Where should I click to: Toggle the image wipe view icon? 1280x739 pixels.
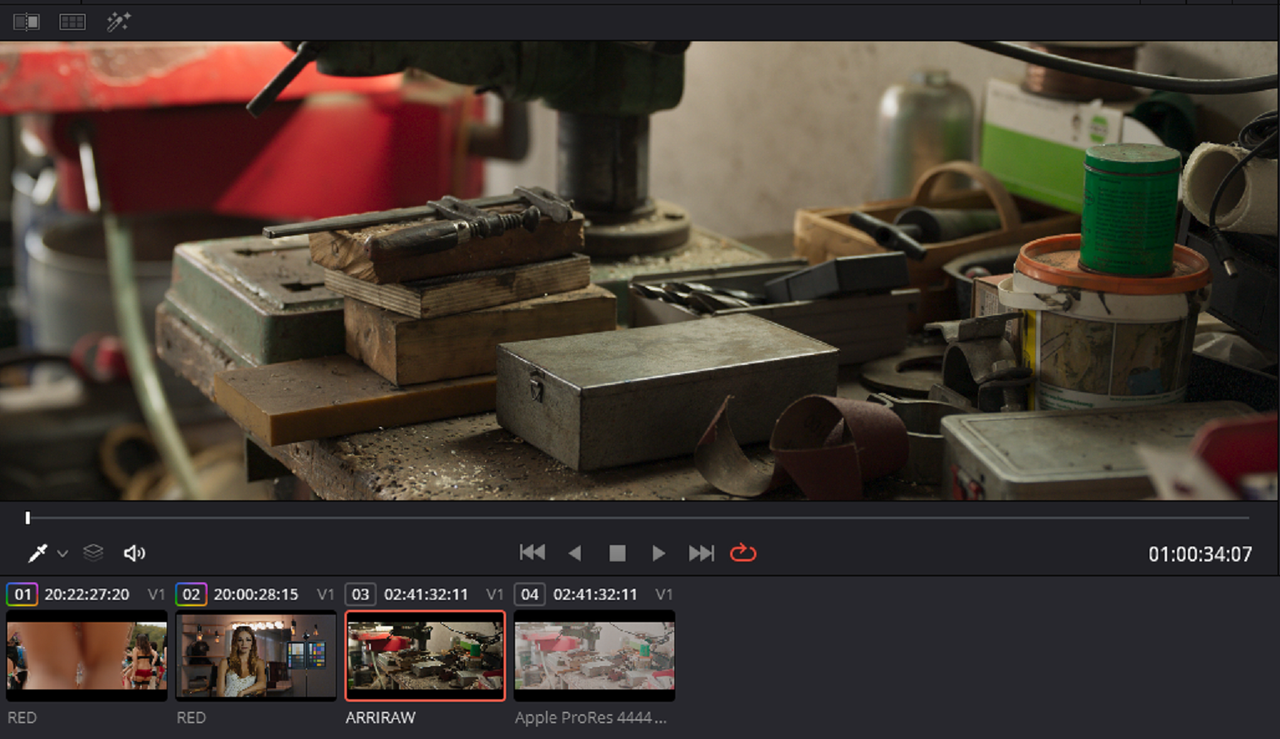point(26,21)
